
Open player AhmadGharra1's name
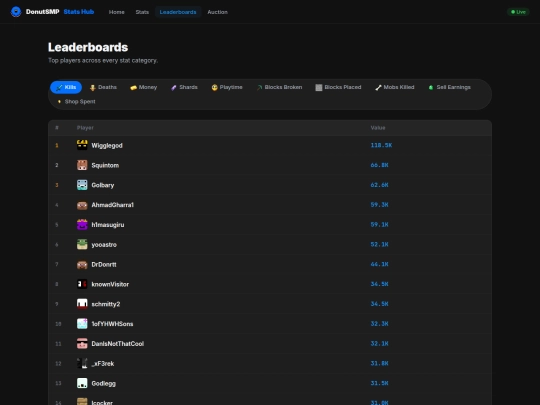pyautogui.click(x=113, y=205)
